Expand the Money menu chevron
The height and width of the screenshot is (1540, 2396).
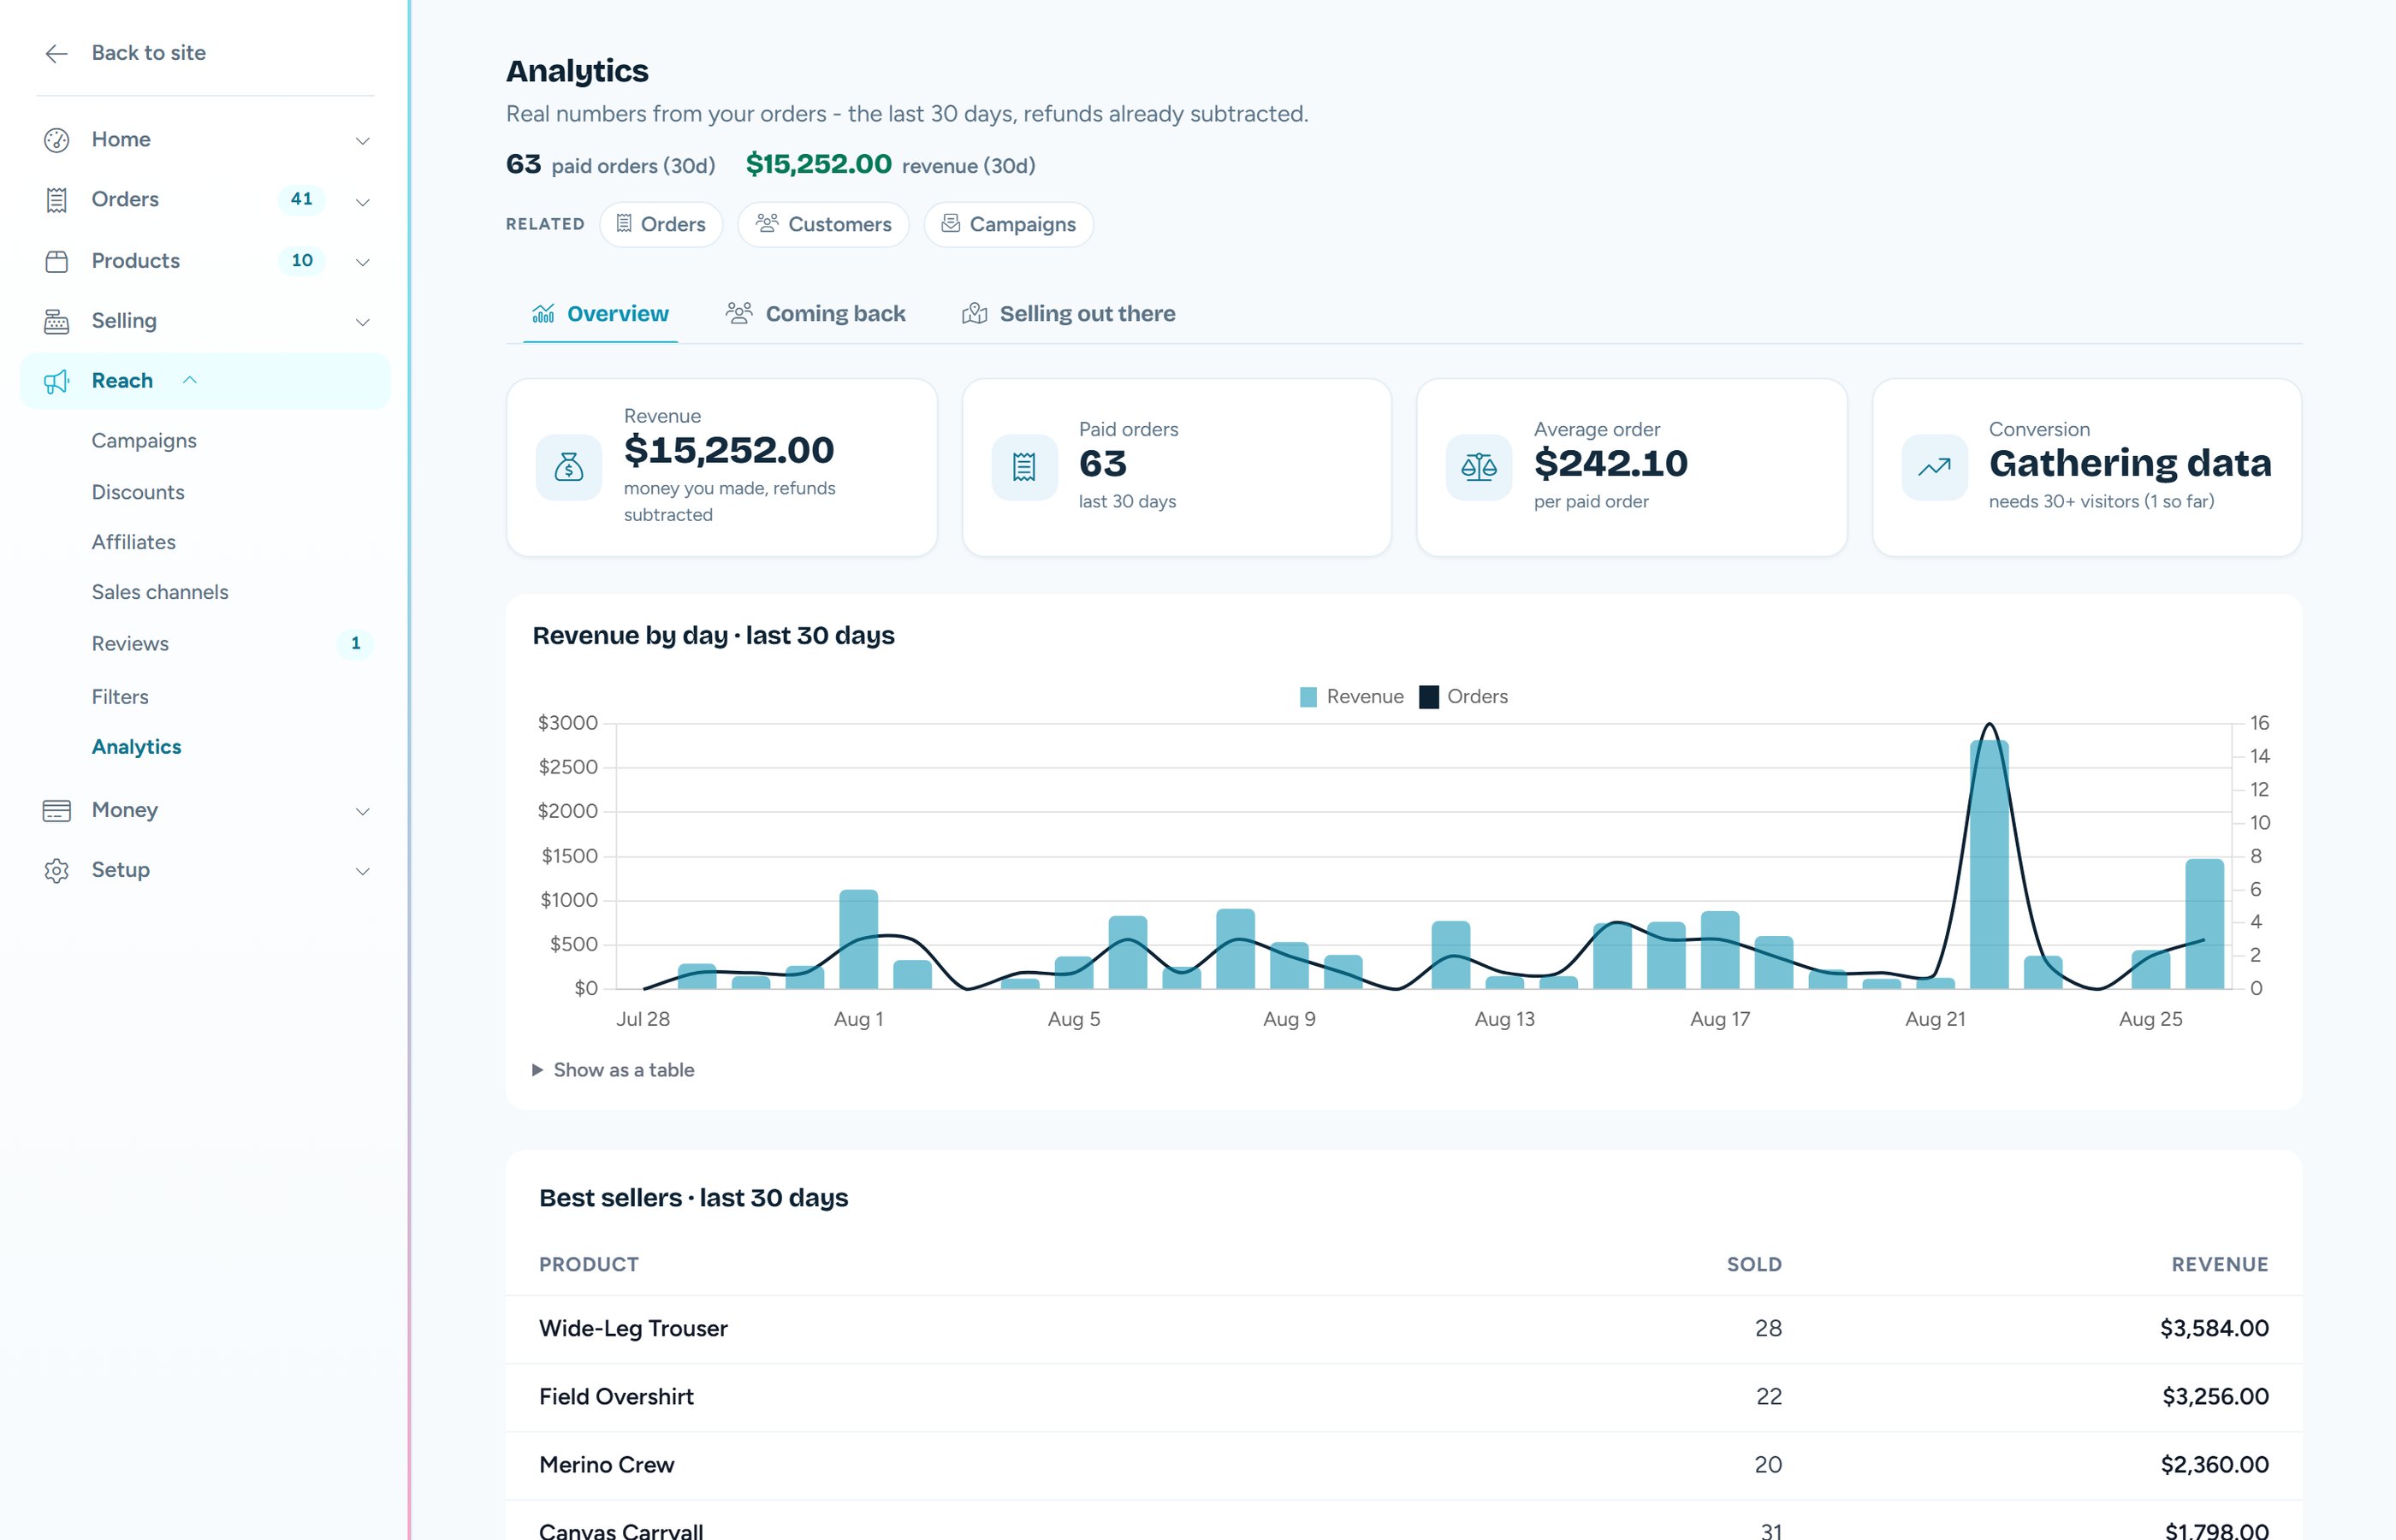pyautogui.click(x=363, y=811)
